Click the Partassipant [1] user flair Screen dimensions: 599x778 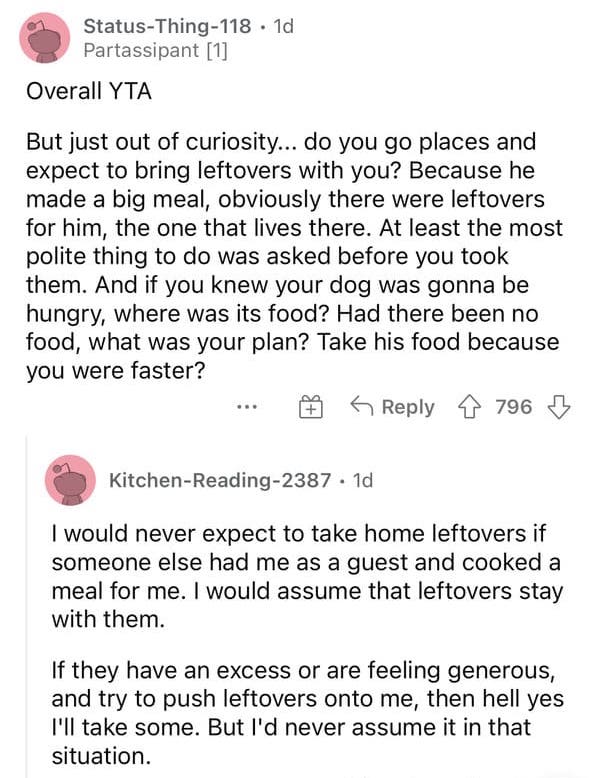(x=155, y=50)
